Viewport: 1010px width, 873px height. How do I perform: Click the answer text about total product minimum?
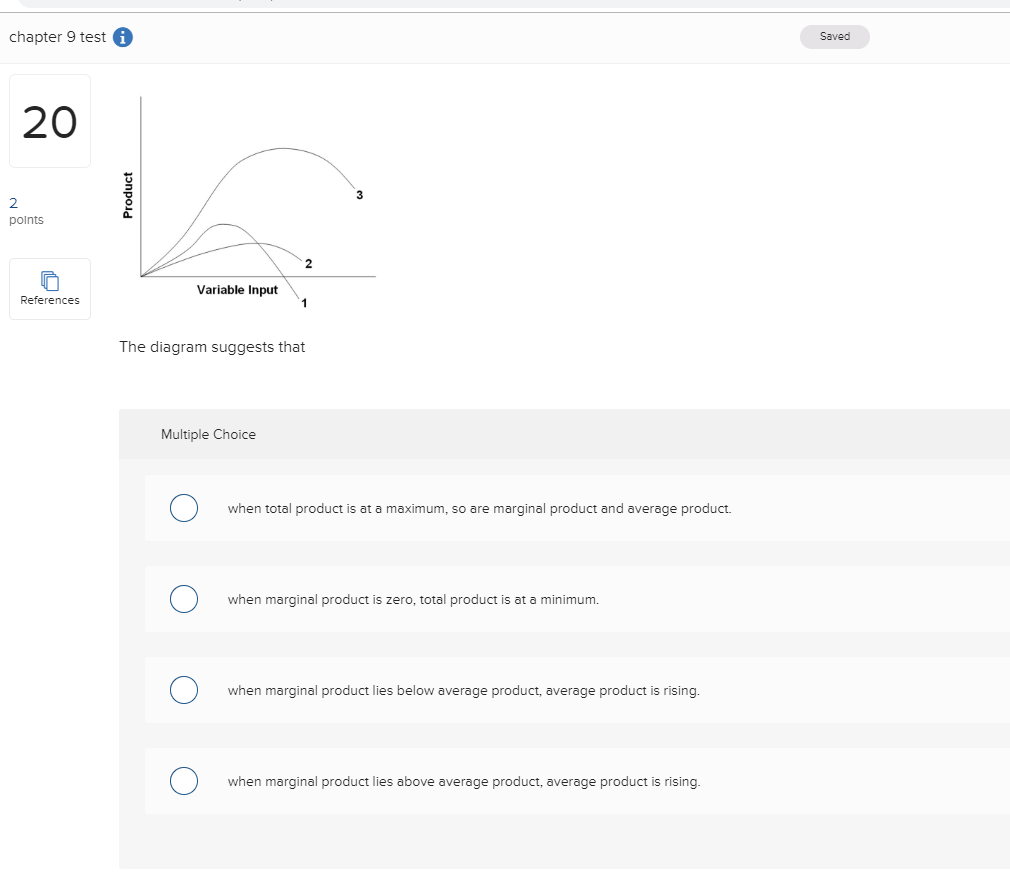(x=413, y=599)
